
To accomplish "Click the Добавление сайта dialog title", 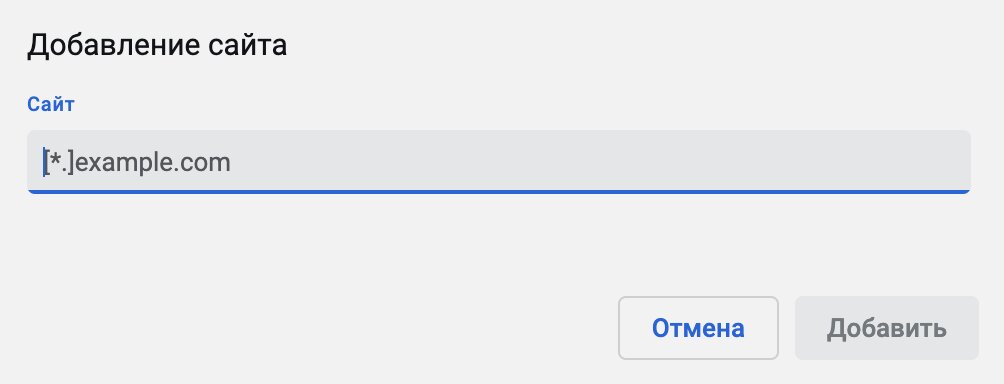I will click(157, 46).
